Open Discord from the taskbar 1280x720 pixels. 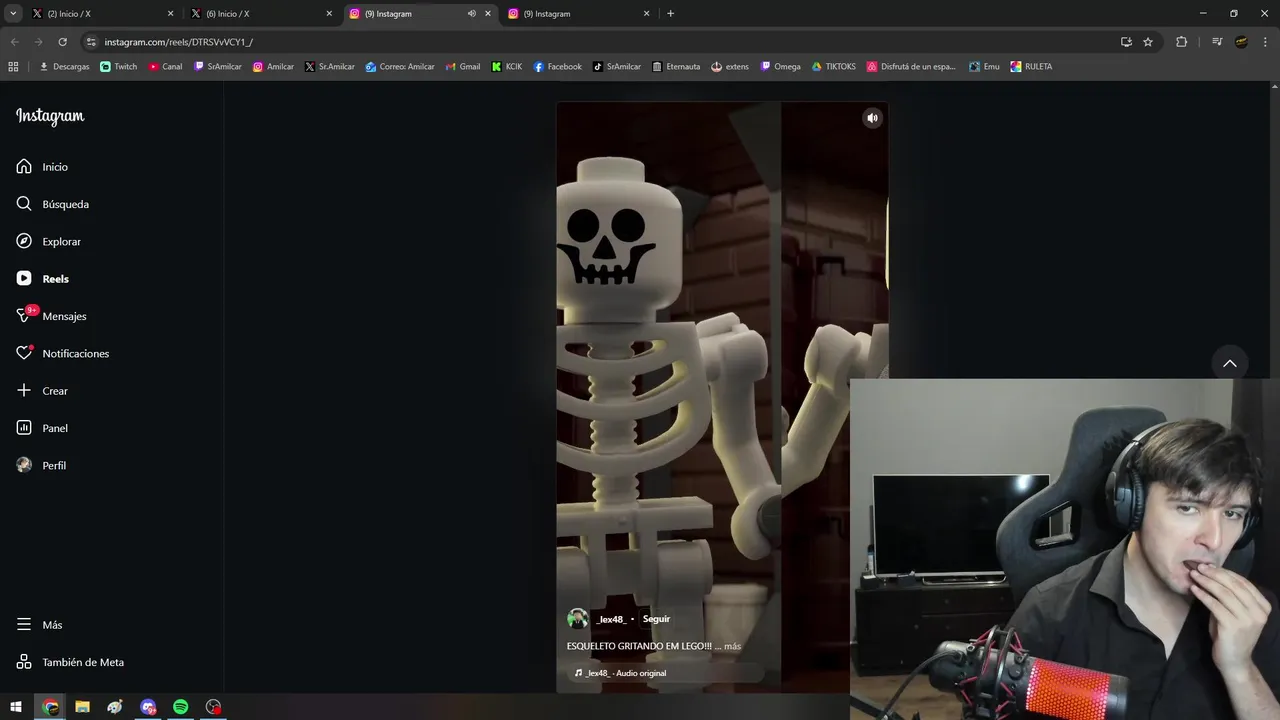148,707
